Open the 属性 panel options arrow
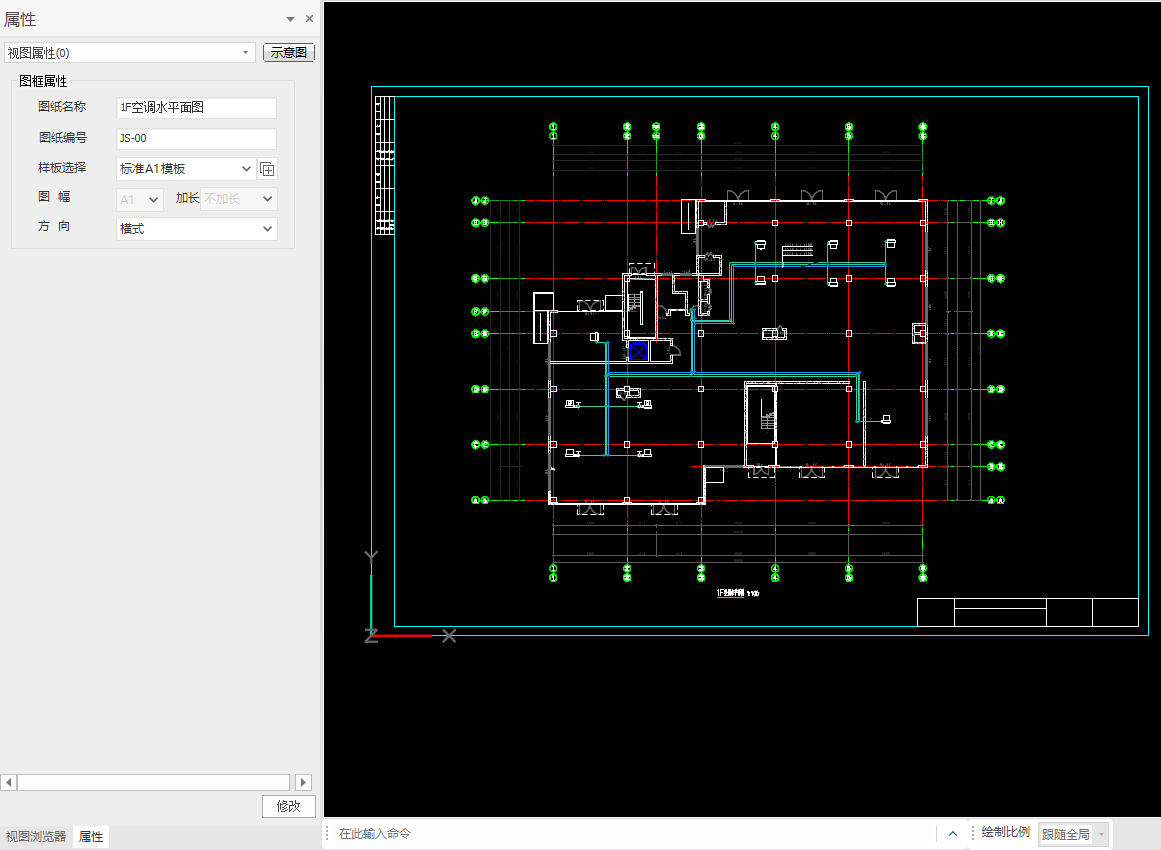This screenshot has width=1161, height=850. [x=290, y=19]
